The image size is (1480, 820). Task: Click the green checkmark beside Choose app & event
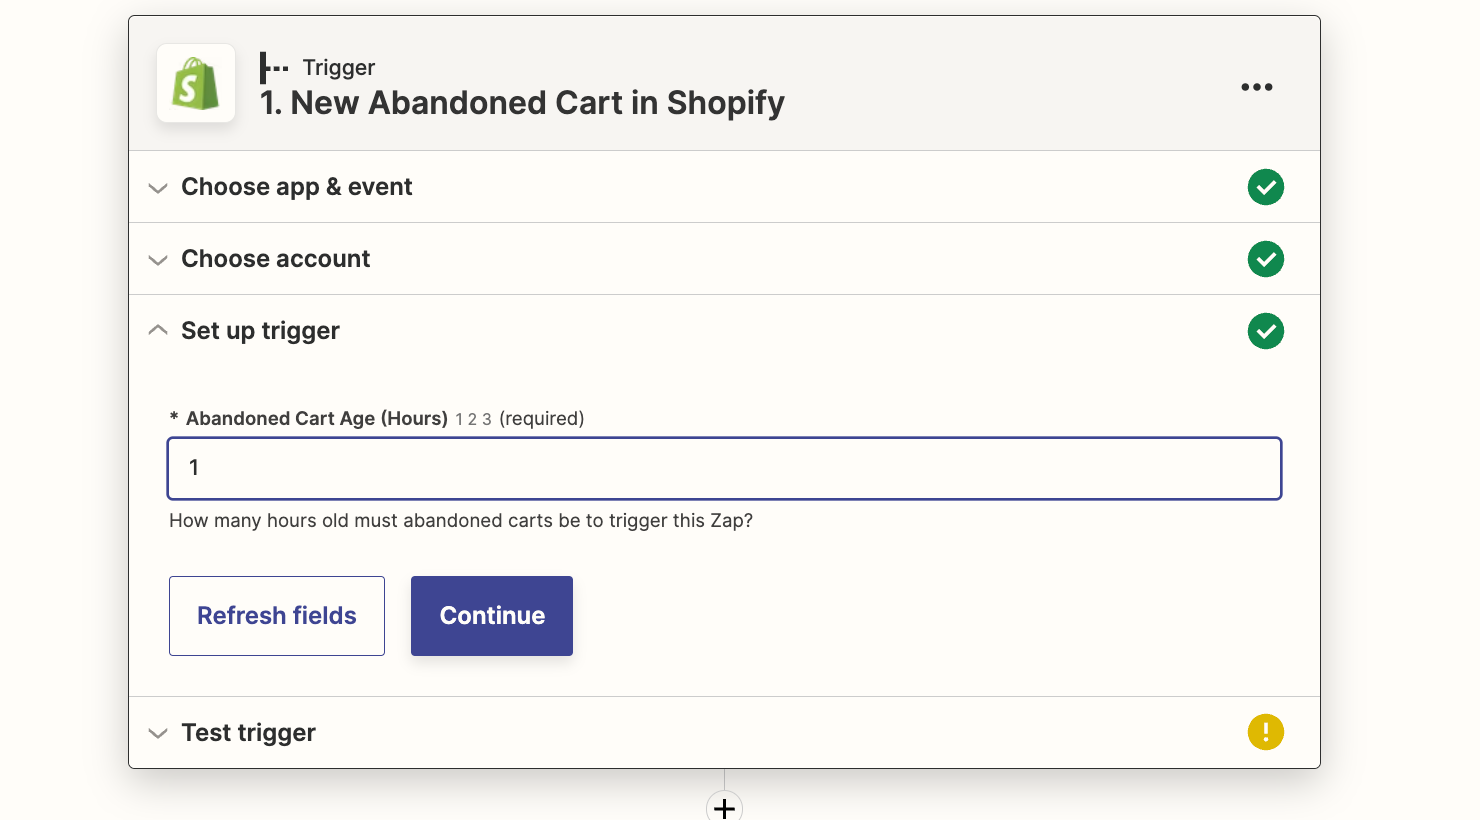1265,187
